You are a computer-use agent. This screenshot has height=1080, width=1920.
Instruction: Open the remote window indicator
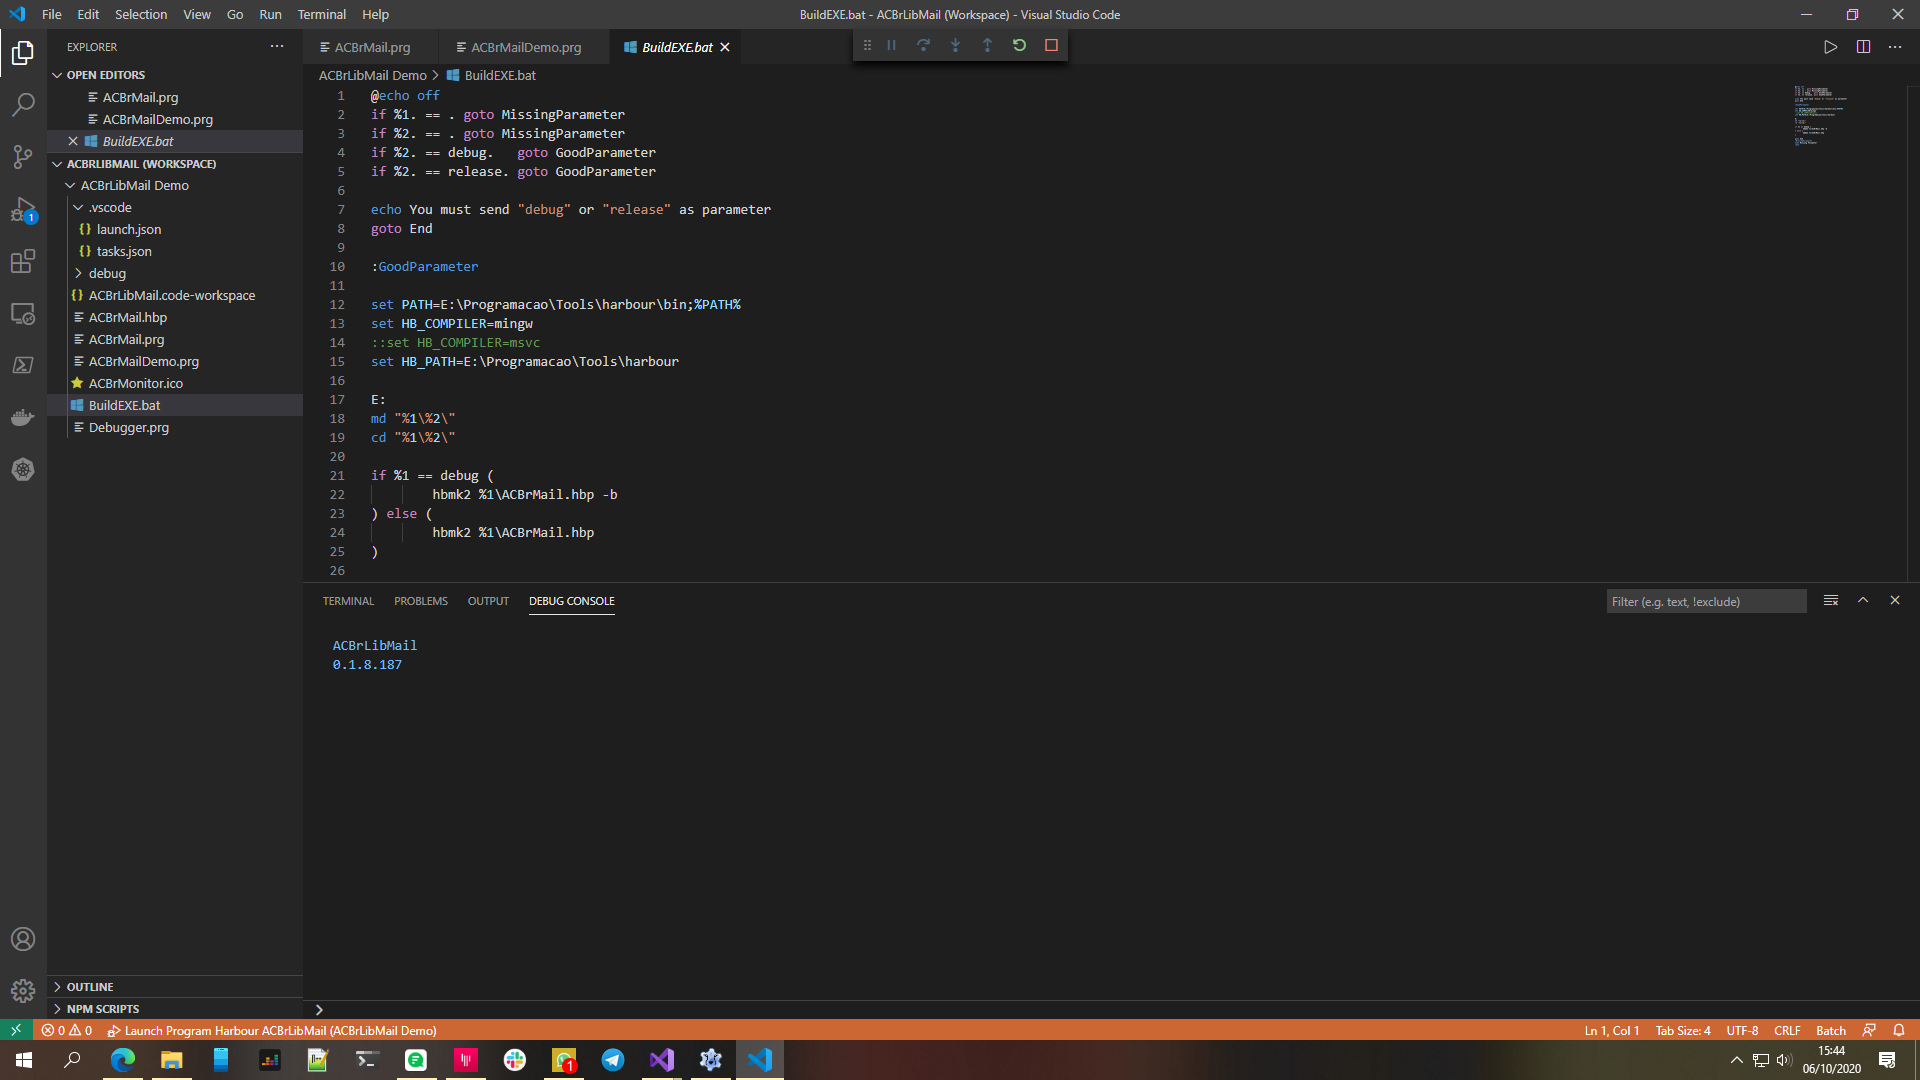pyautogui.click(x=16, y=1030)
